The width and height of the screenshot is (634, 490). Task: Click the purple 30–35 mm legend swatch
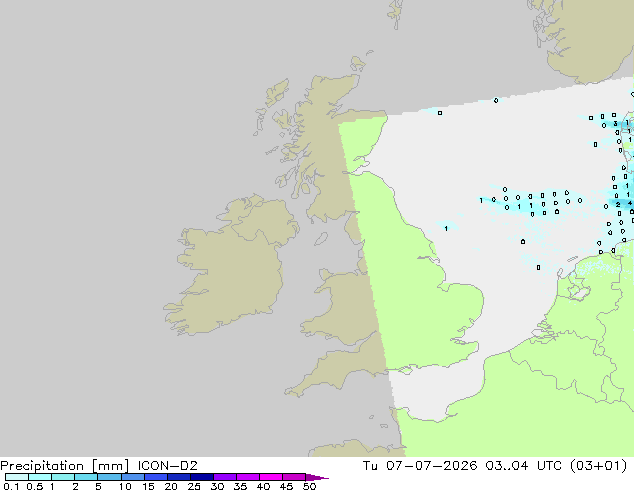225,477
